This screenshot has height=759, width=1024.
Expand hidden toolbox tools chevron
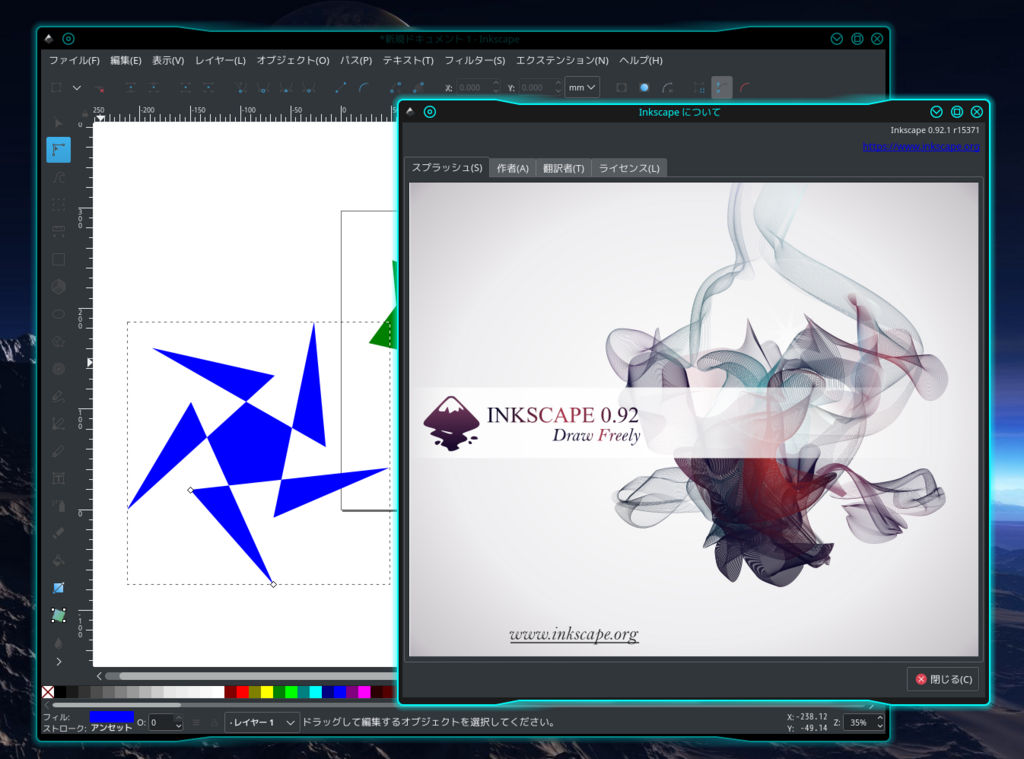tap(58, 662)
